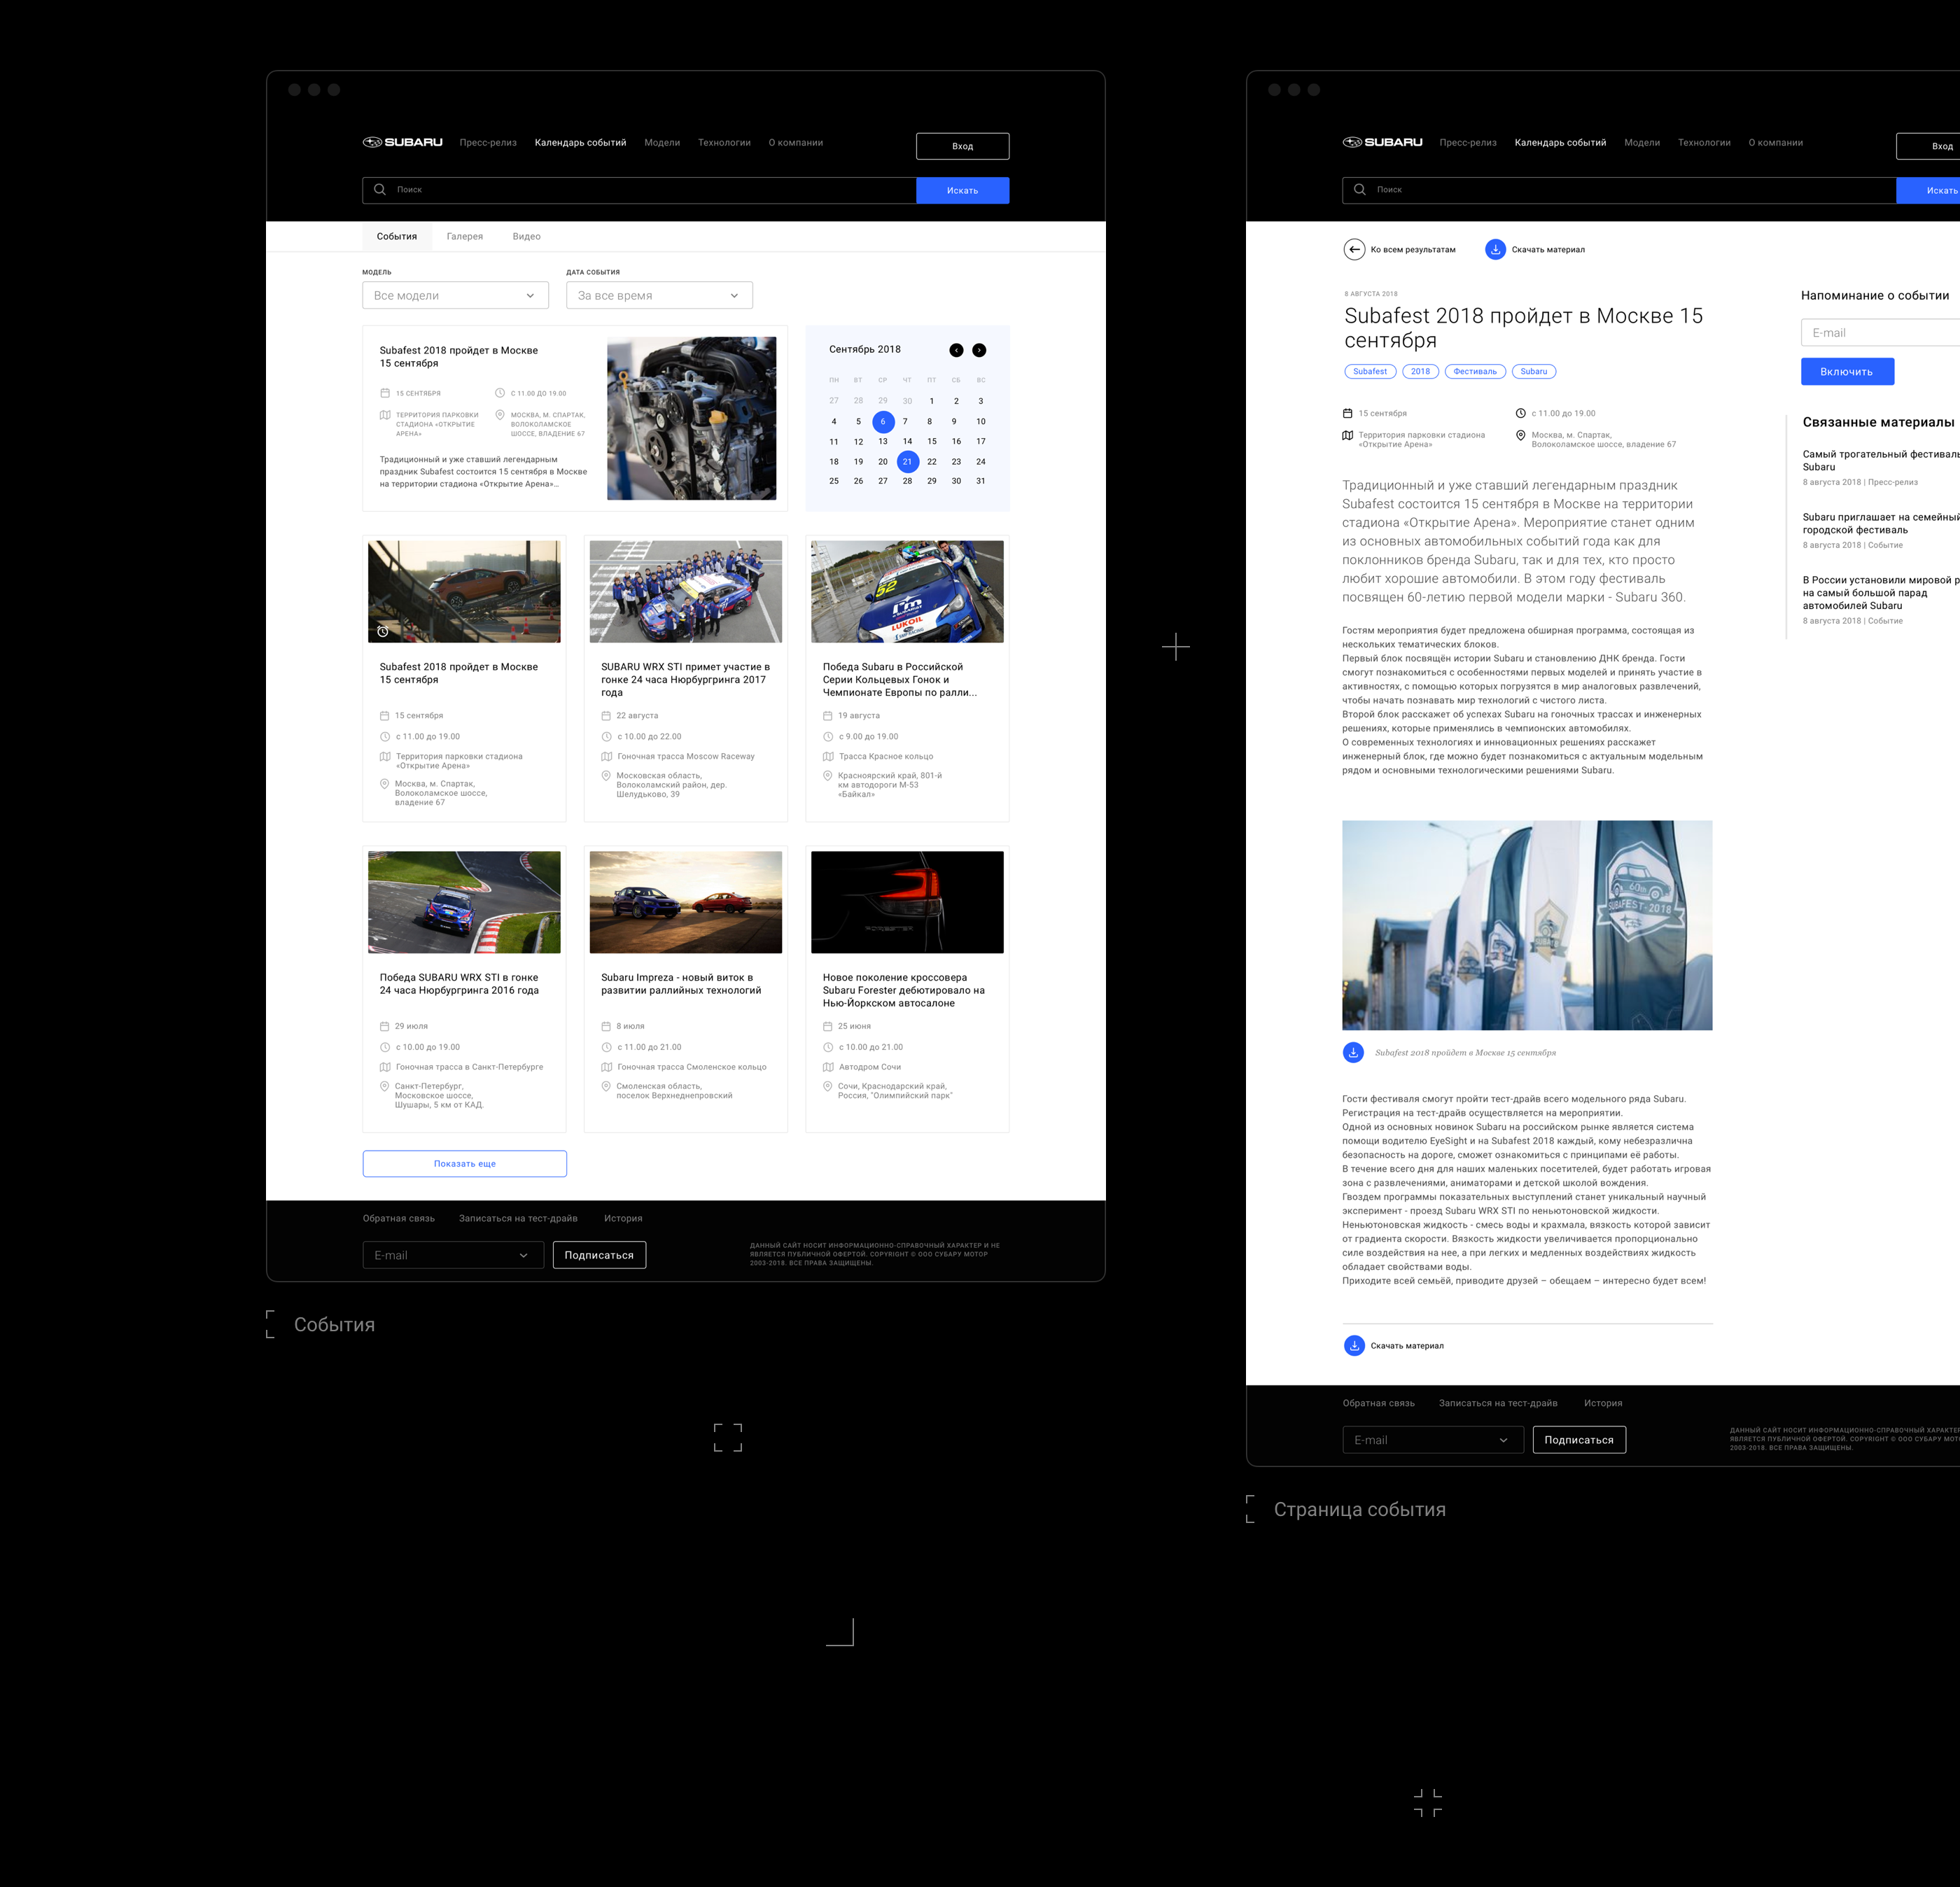Open 'Календарь событий' in left window navigation

coord(581,143)
